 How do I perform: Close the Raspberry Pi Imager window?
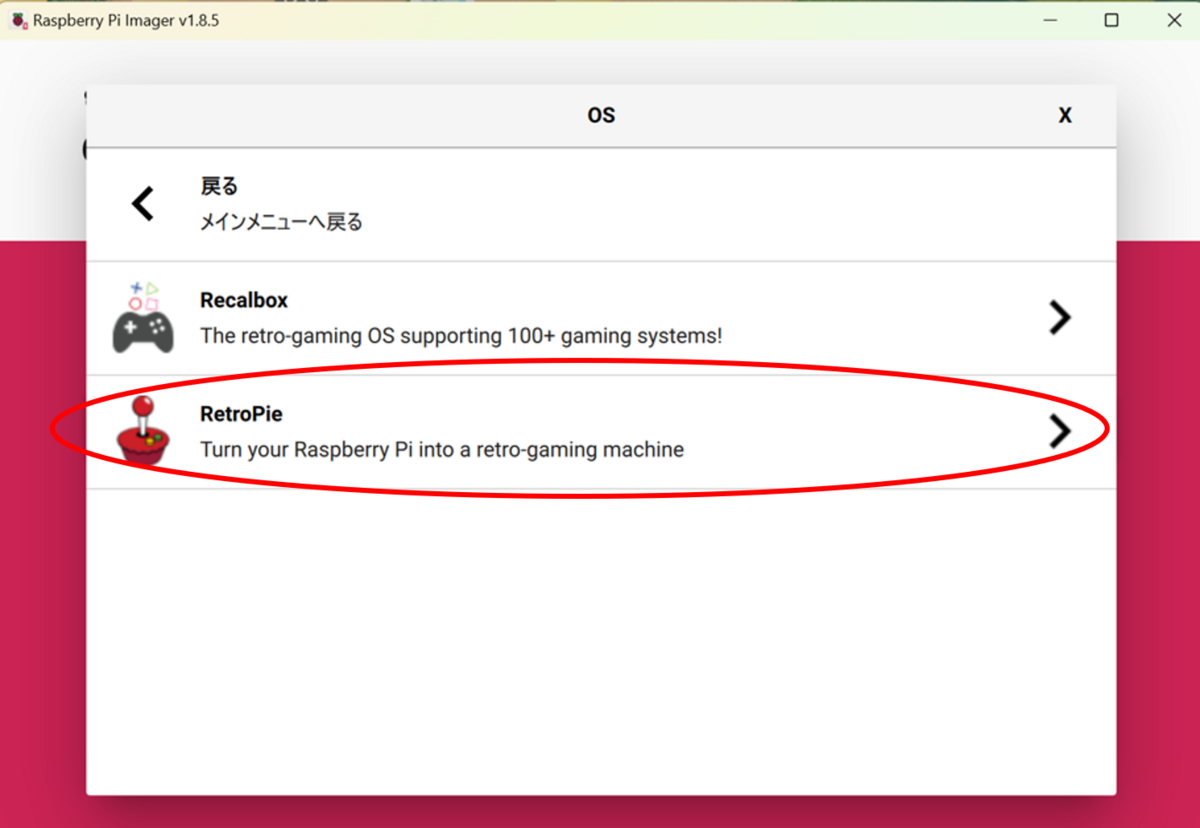[1174, 20]
